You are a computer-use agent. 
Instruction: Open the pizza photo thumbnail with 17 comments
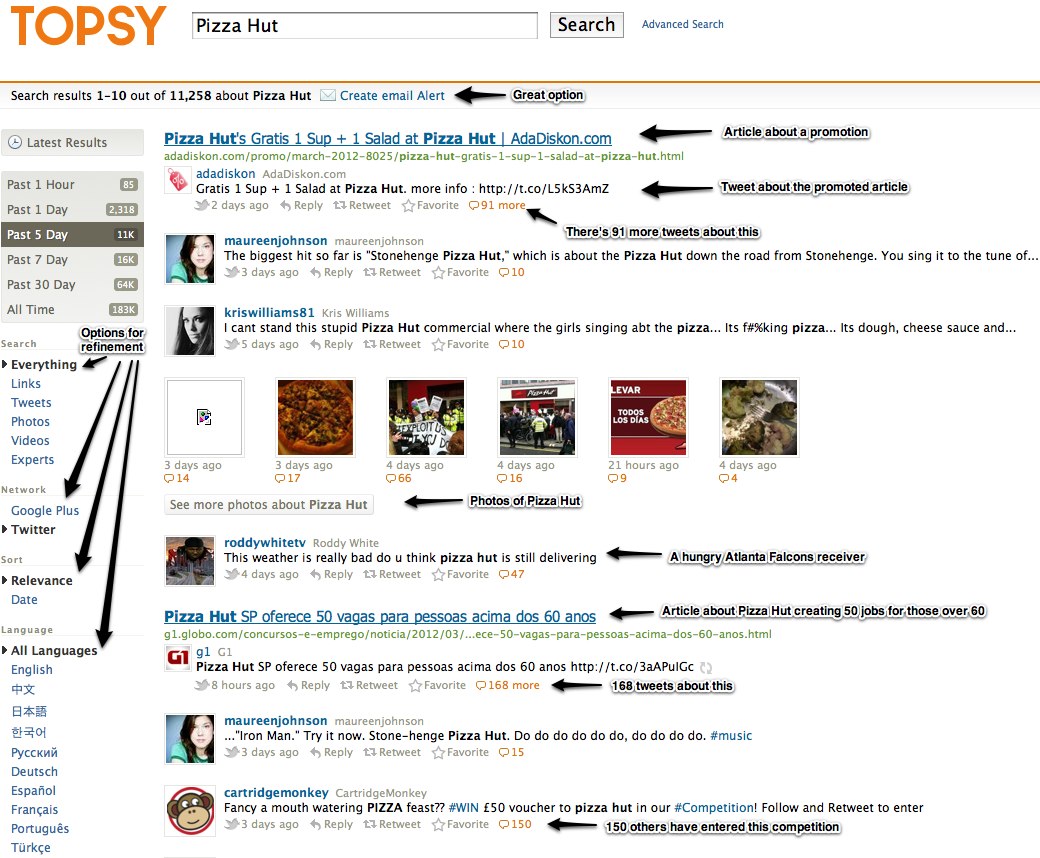[x=315, y=417]
